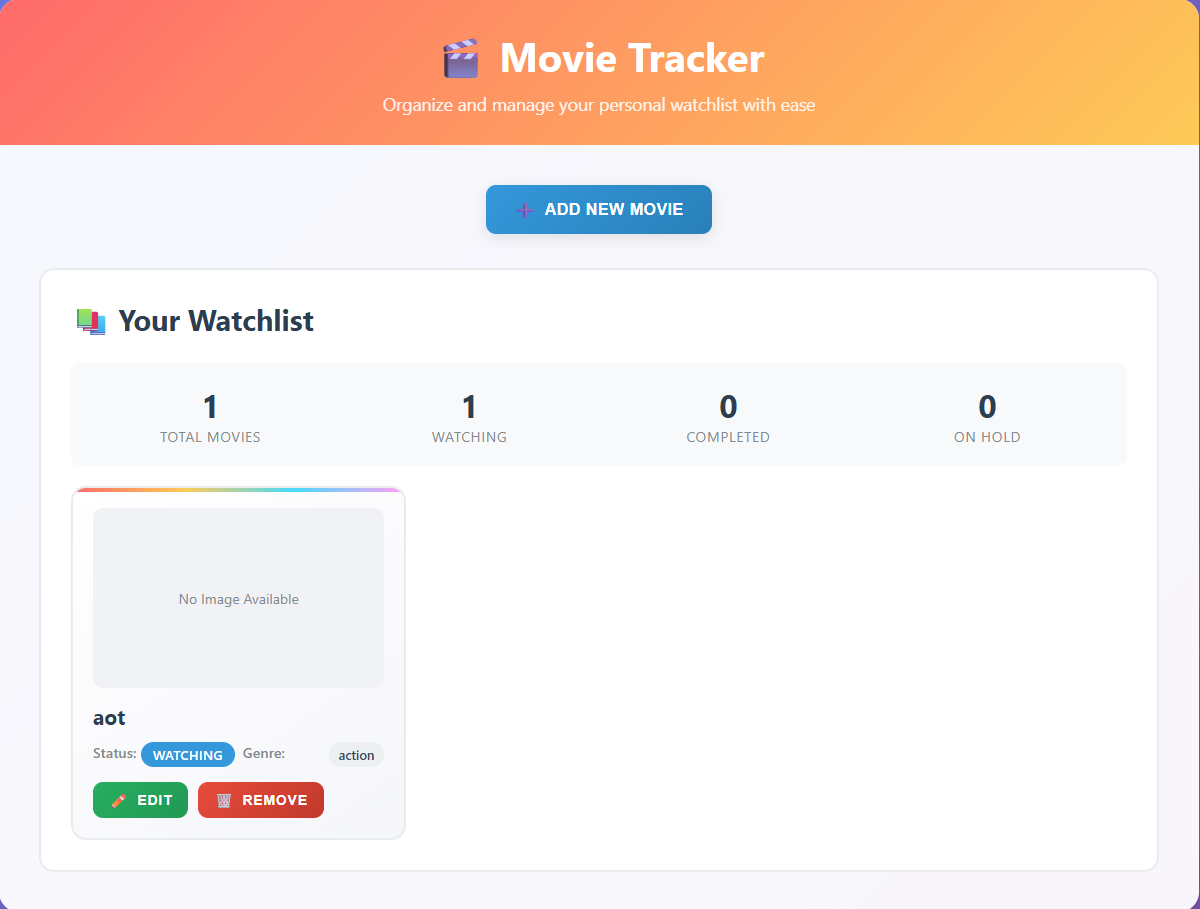Click the clapperboard icon in the header
1200x909 pixels.
[461, 59]
